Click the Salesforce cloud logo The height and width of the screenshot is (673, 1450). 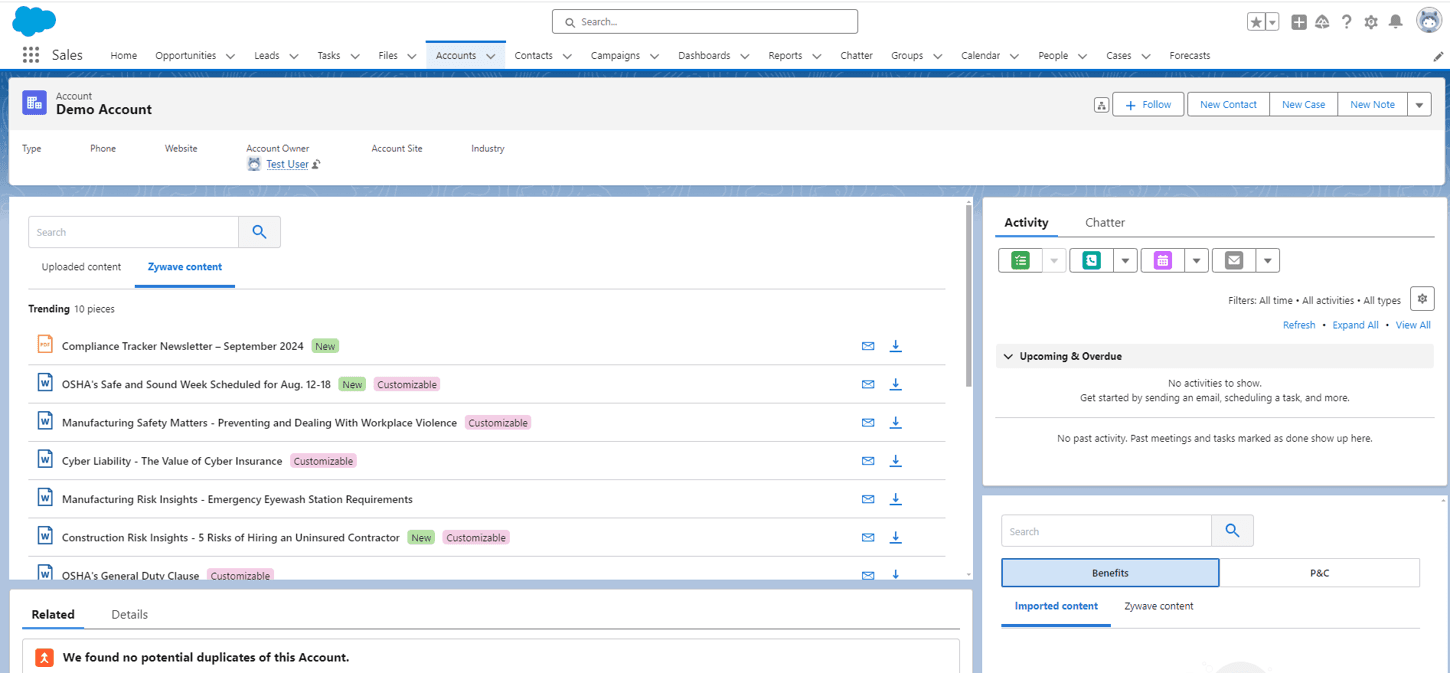point(35,20)
